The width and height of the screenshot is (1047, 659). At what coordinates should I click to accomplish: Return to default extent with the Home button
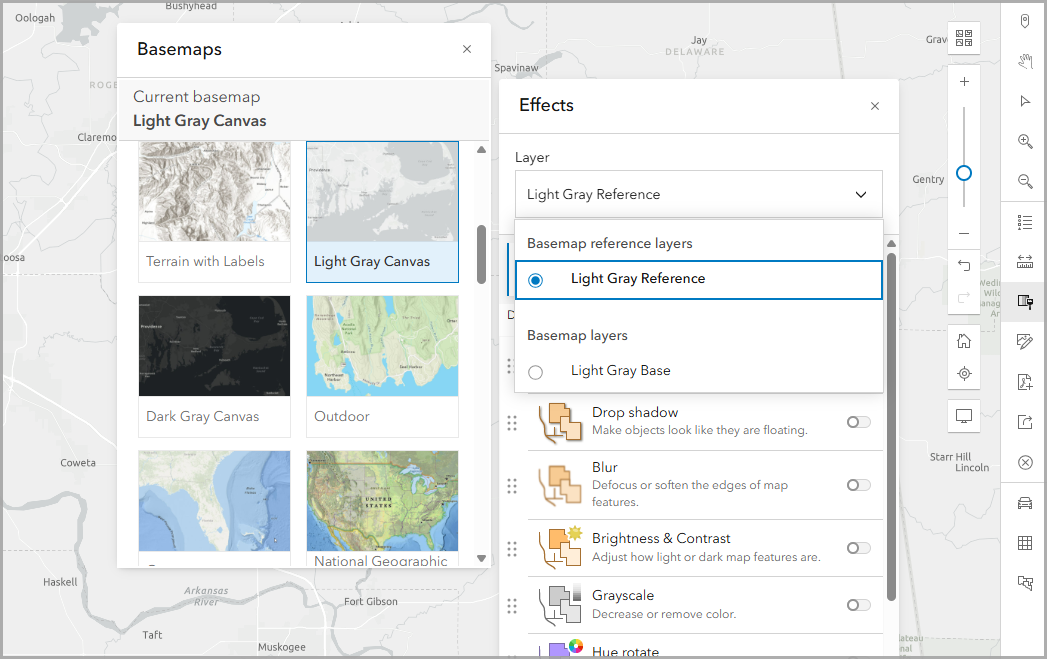[x=963, y=340]
